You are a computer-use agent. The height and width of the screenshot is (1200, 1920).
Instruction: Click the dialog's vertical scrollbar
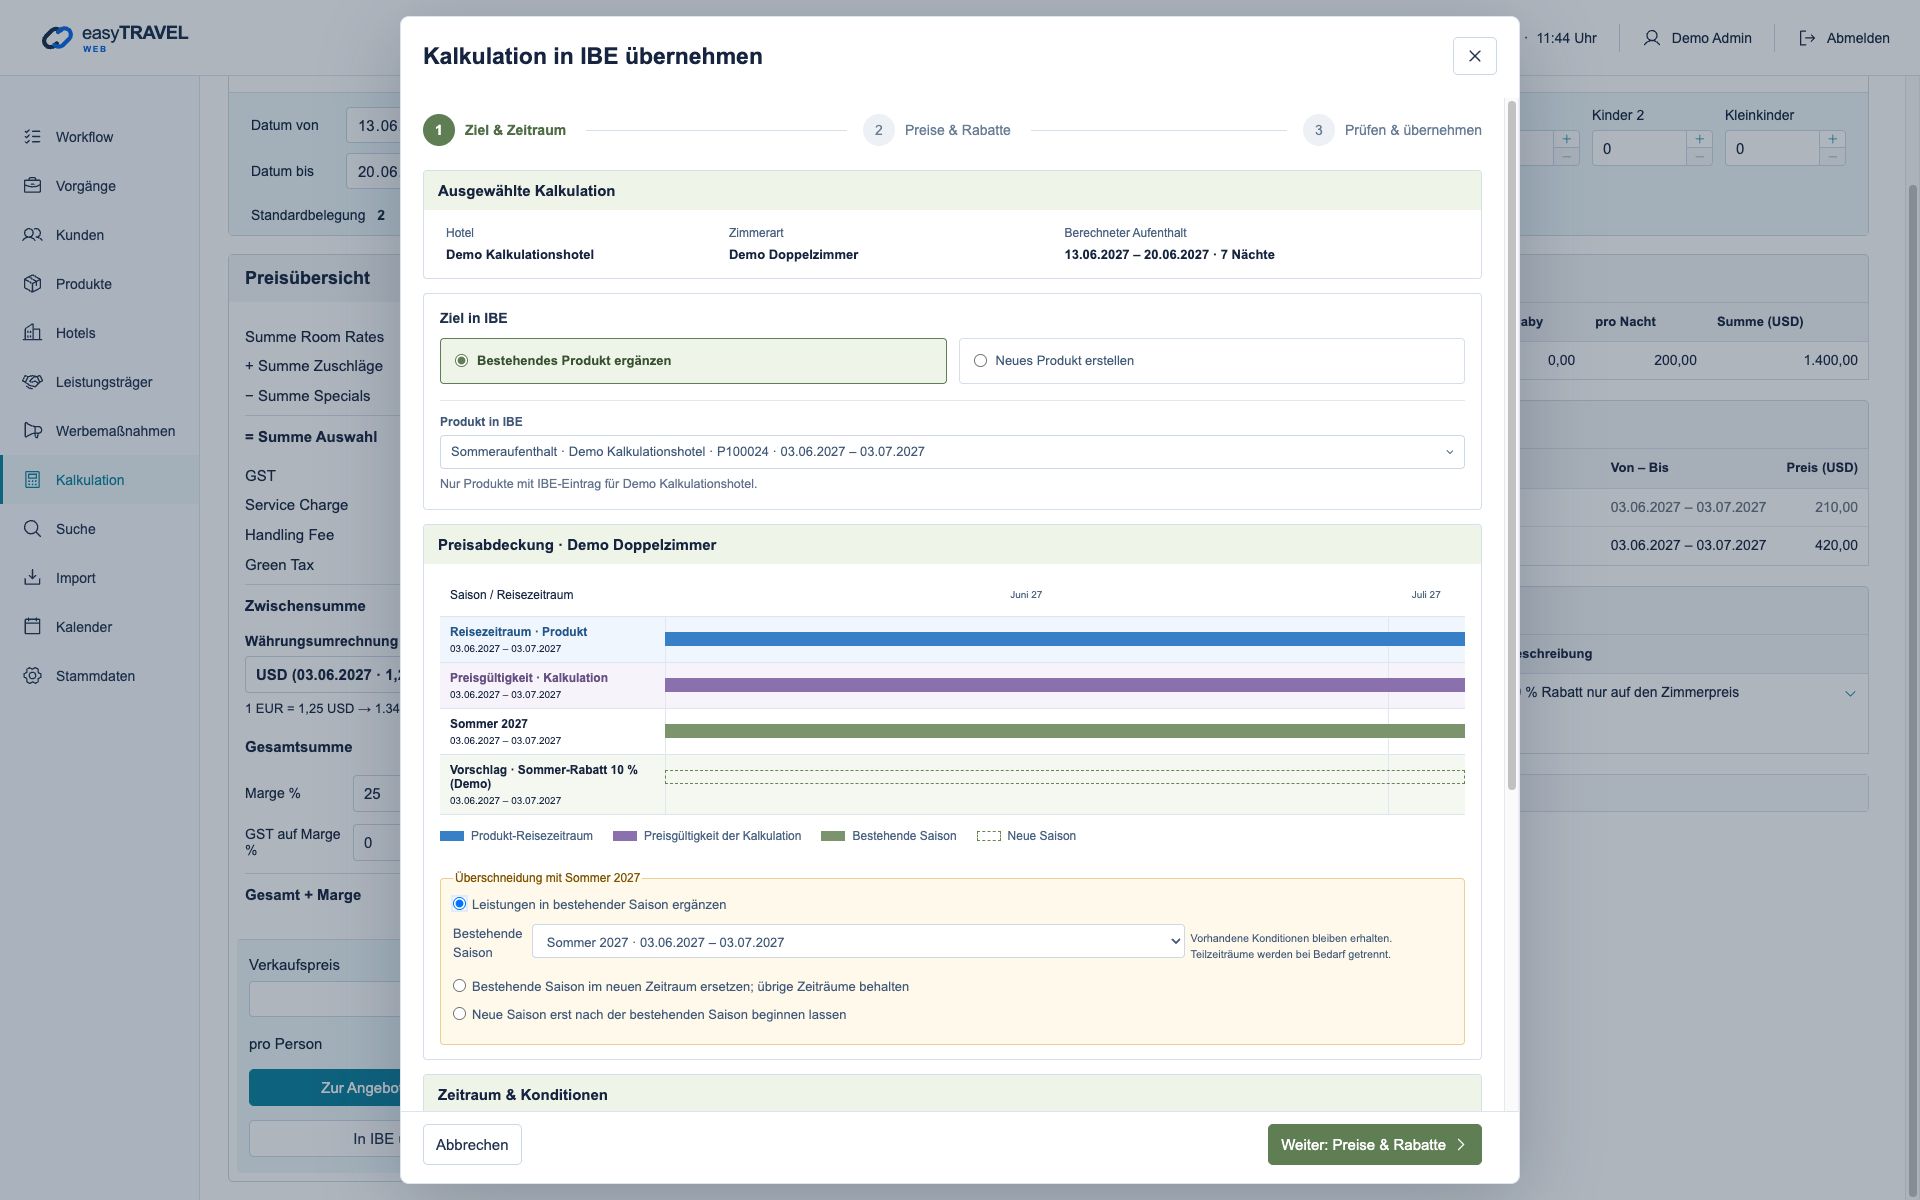(1511, 445)
